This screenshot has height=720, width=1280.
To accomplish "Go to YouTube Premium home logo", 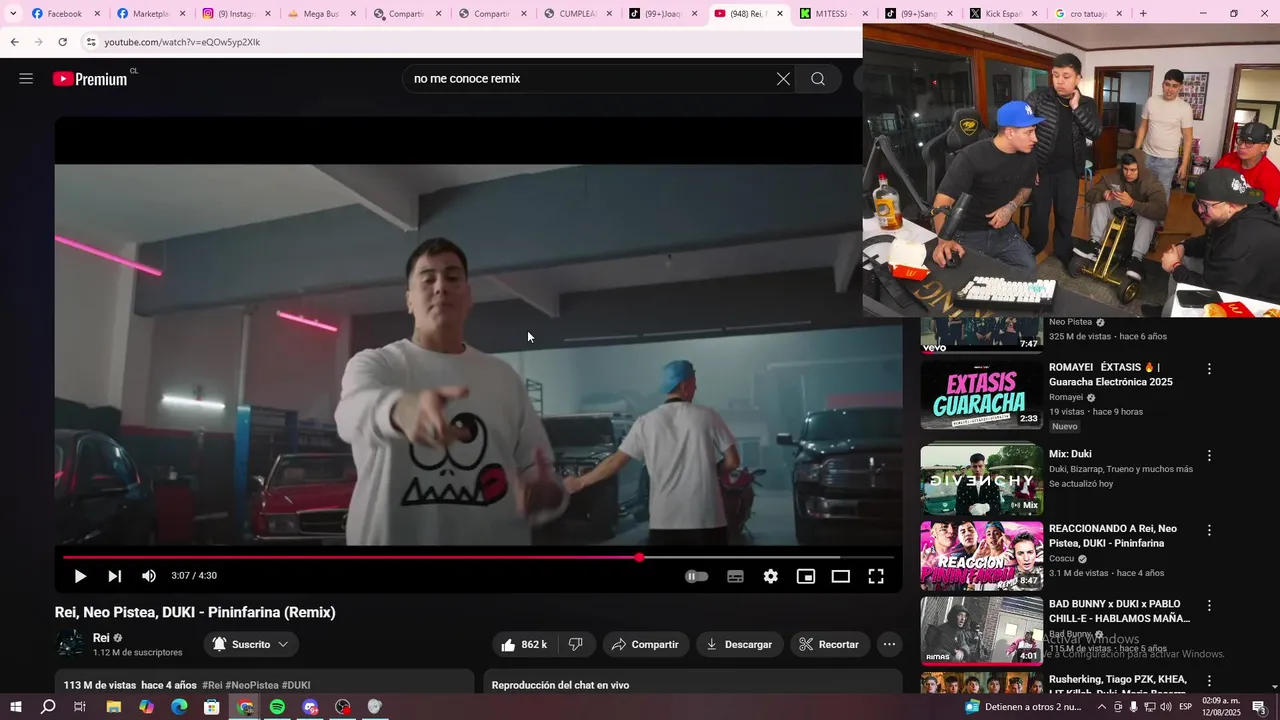I will pyautogui.click(x=90, y=79).
